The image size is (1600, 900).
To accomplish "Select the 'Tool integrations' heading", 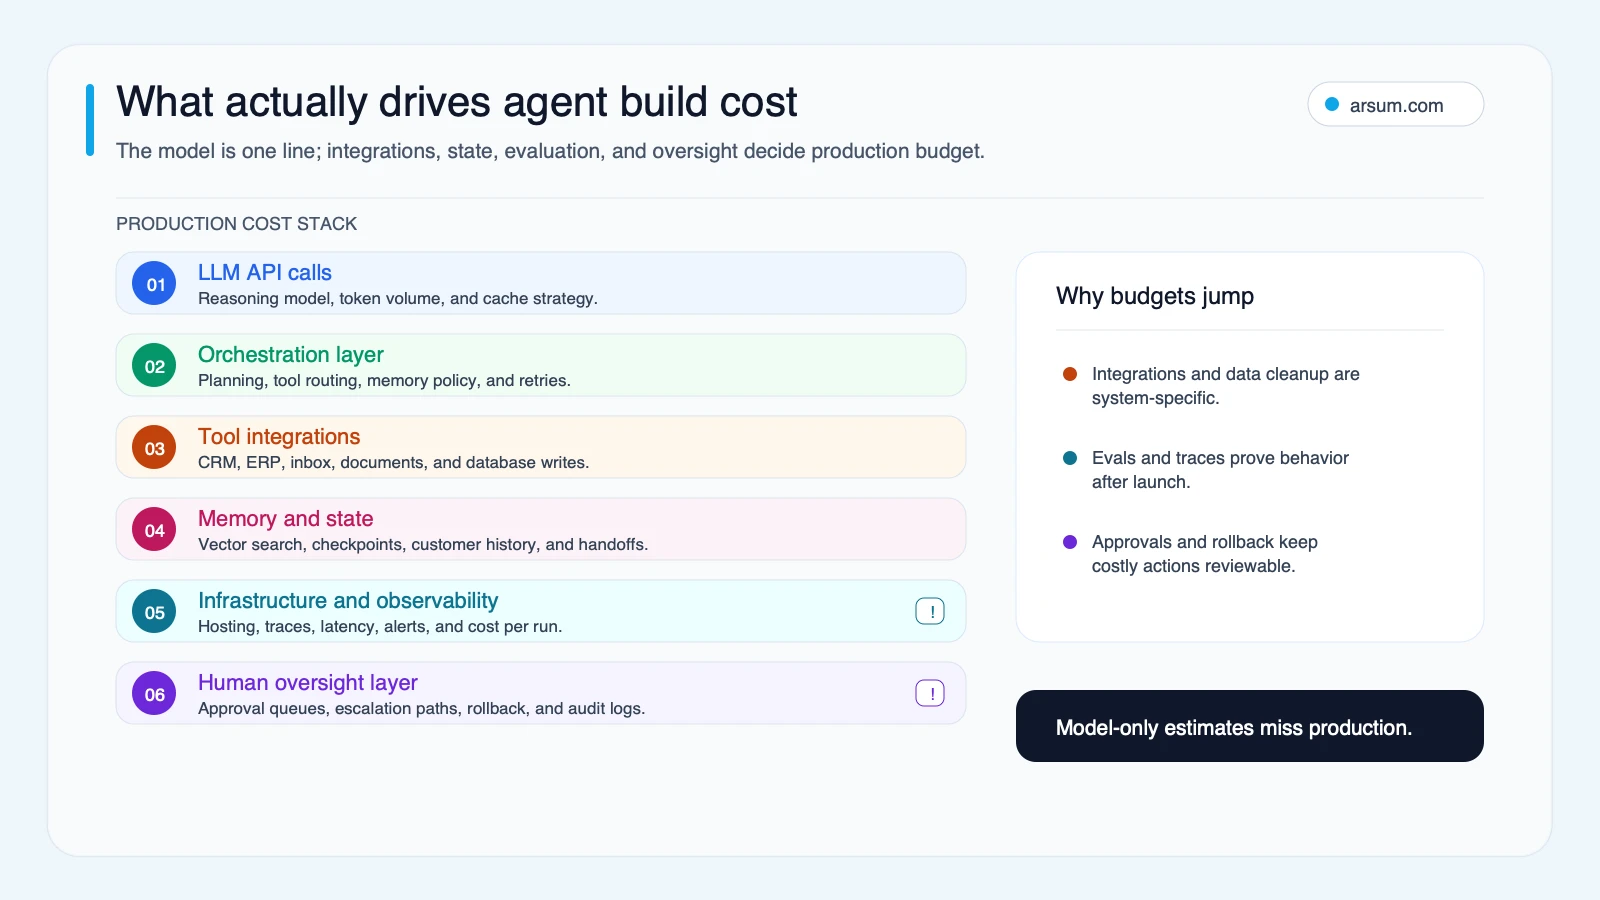I will (x=279, y=437).
